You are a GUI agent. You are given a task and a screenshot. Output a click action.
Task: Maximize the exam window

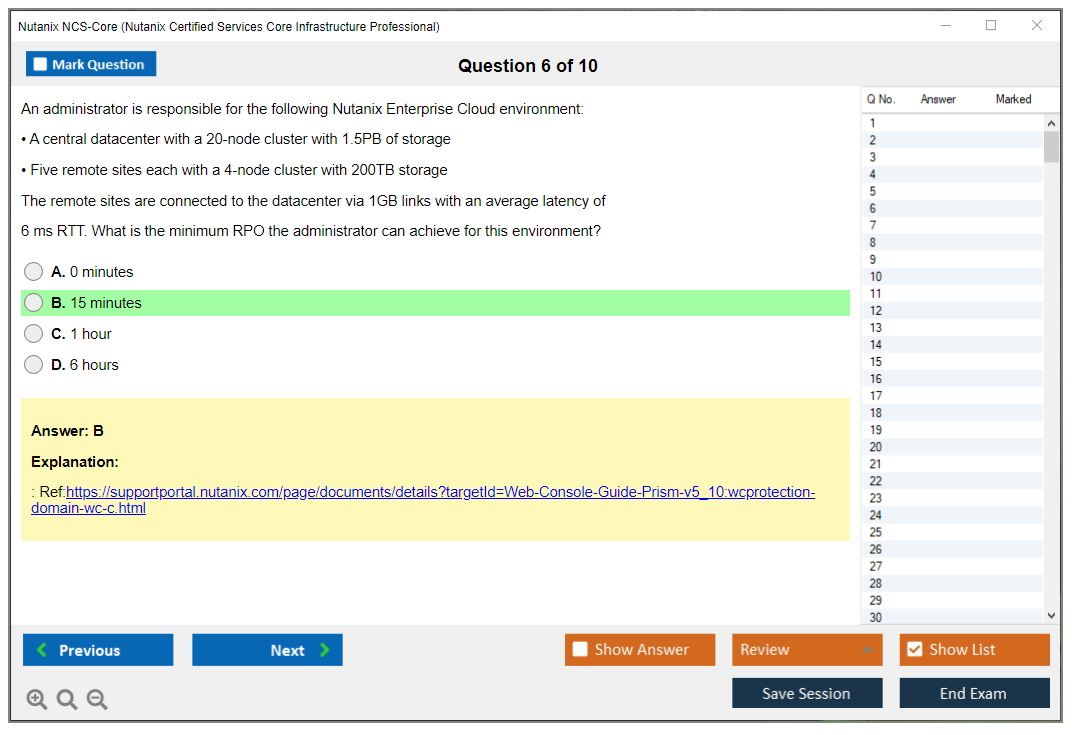tap(991, 26)
